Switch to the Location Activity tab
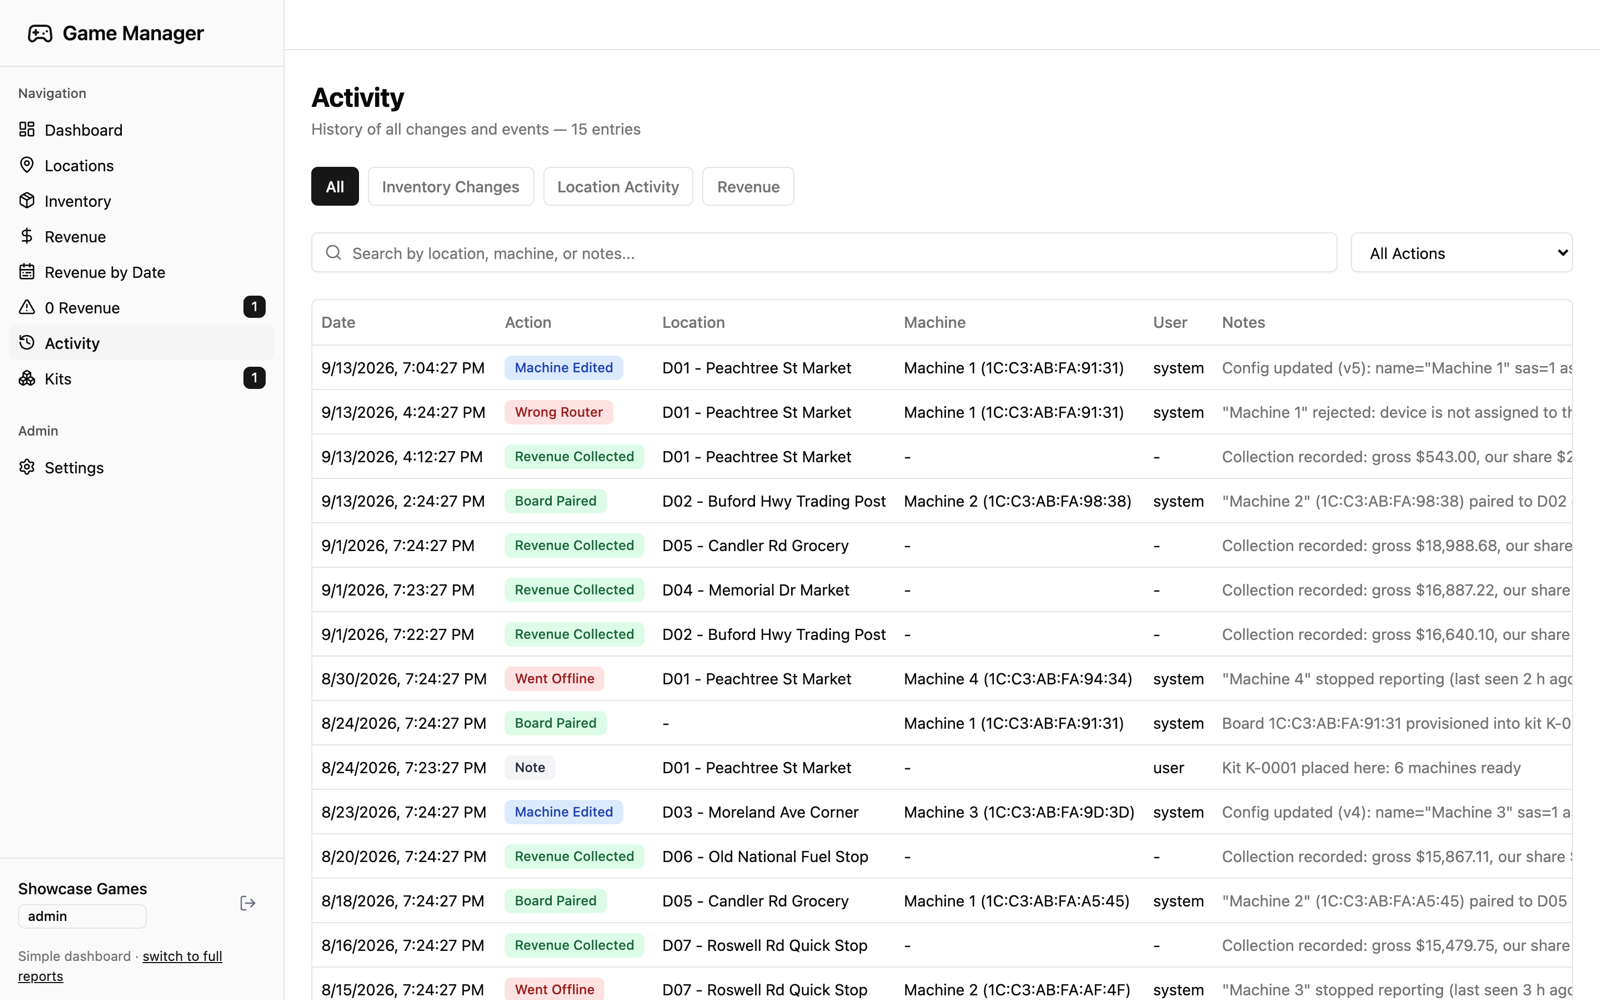 (618, 187)
